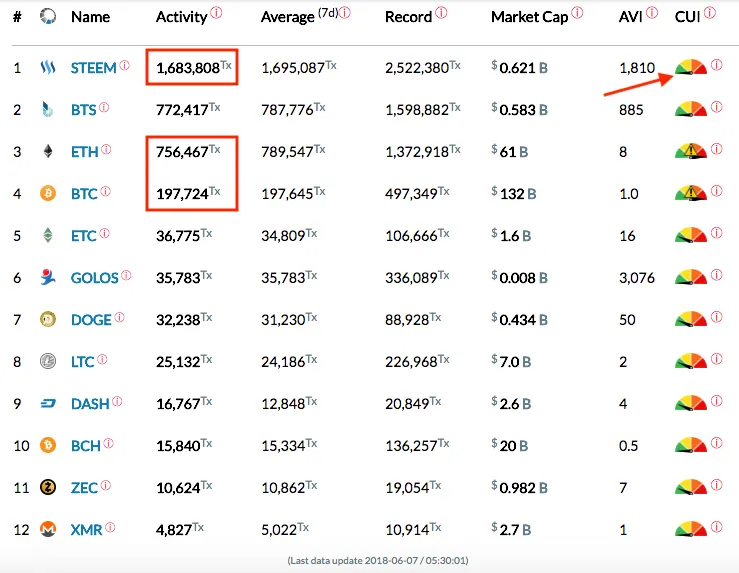The image size is (739, 573).
Task: Sort by the Name column header
Action: pyautogui.click(x=90, y=17)
